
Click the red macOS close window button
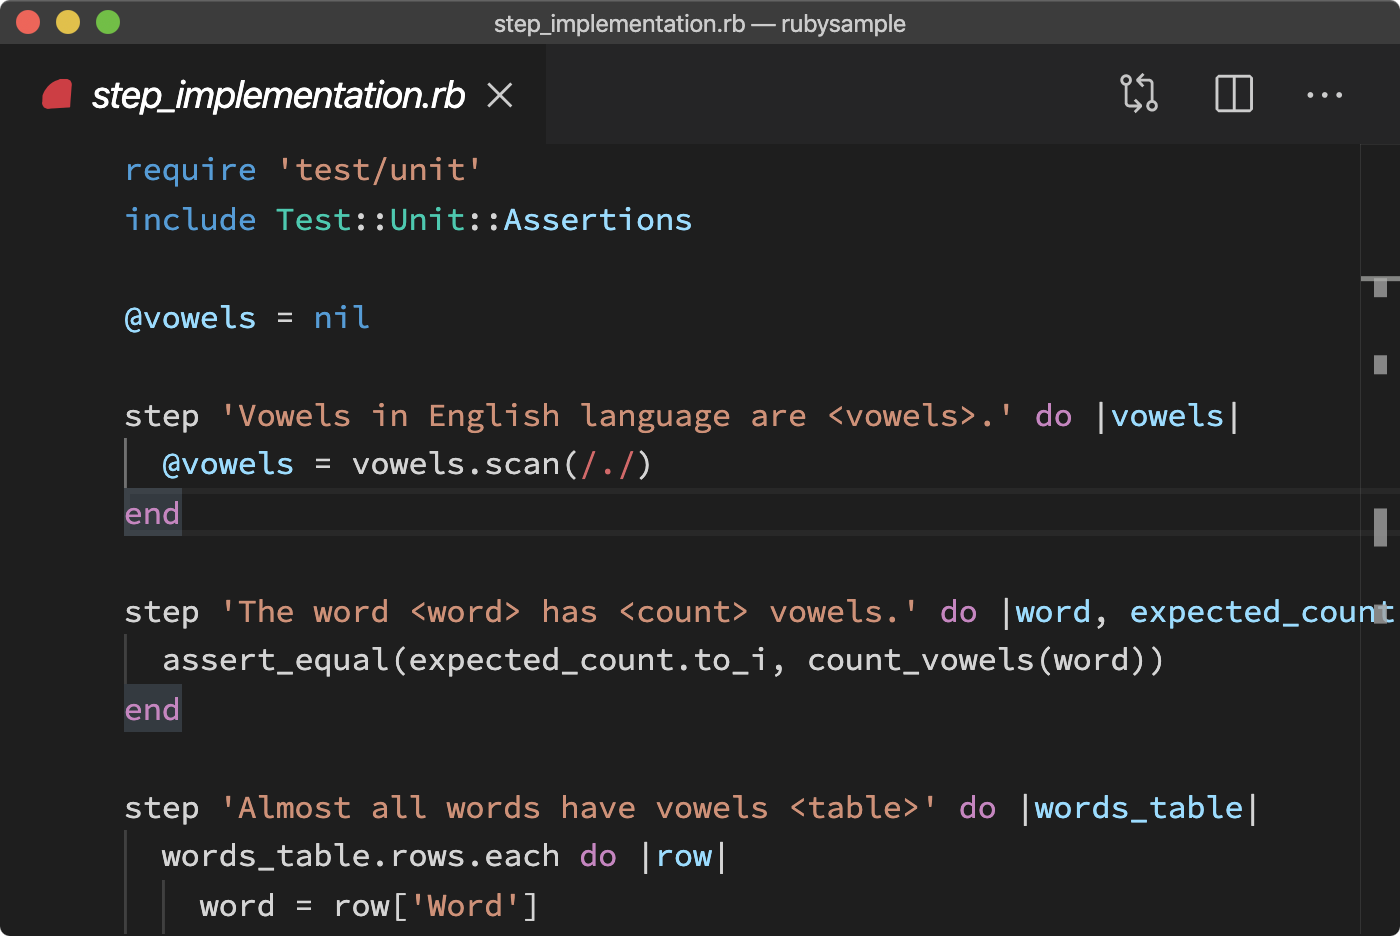coord(28,22)
